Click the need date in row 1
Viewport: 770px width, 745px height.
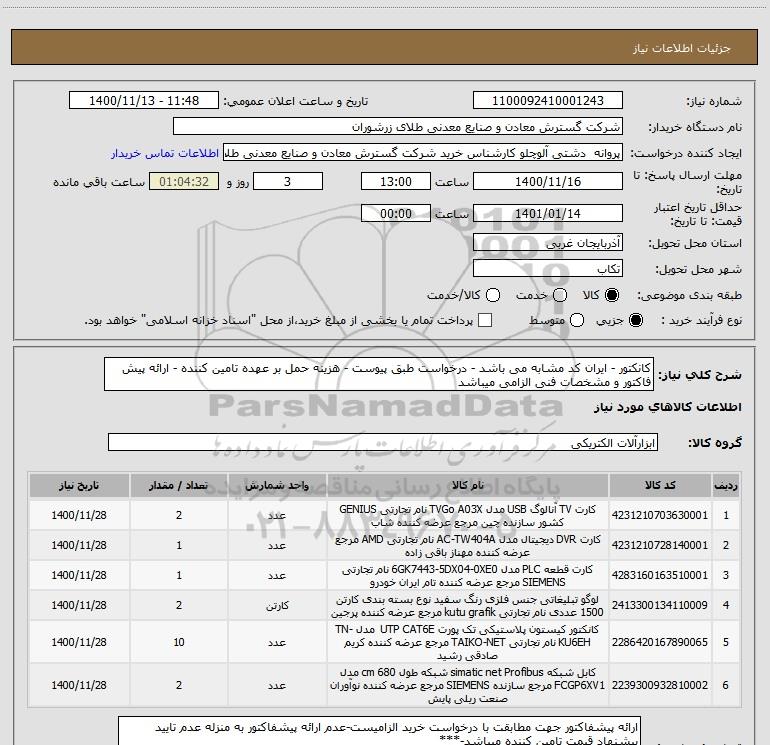click(x=79, y=515)
